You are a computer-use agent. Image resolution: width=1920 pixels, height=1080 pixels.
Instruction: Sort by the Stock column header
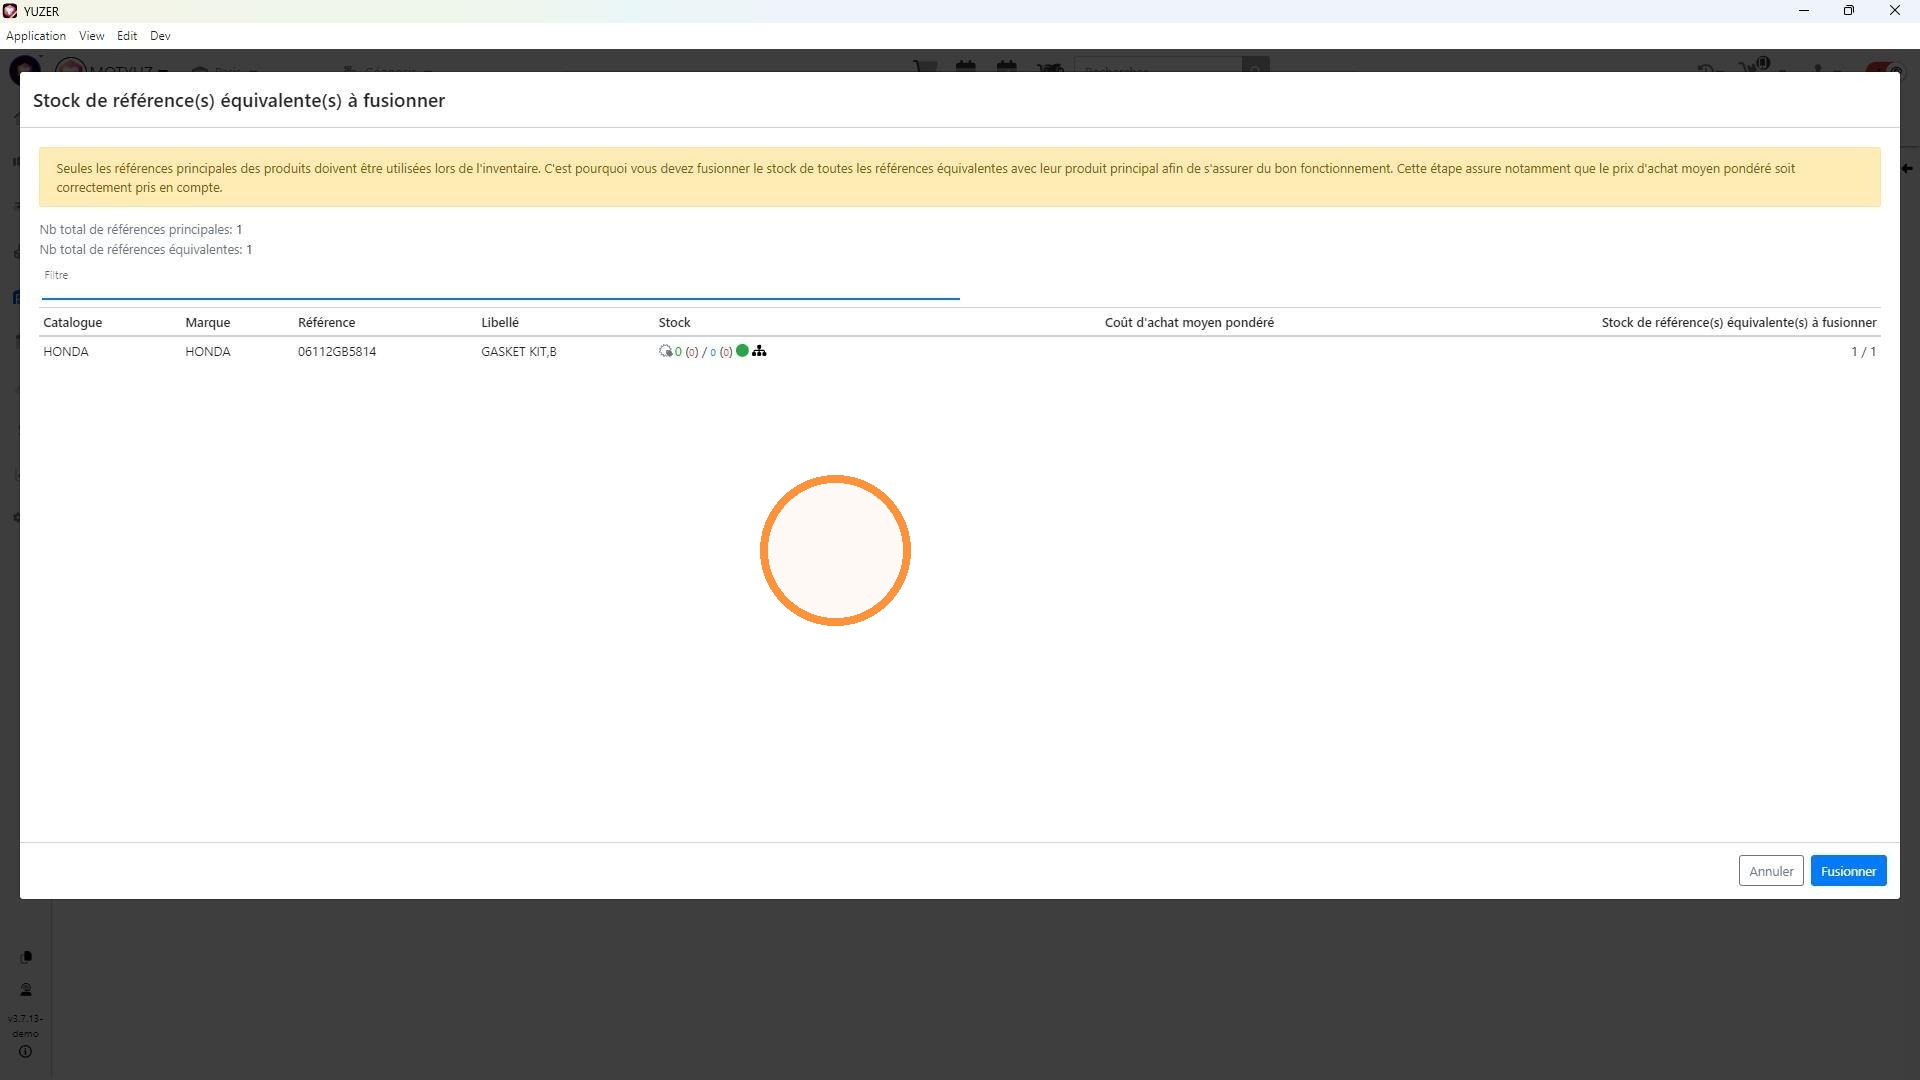click(674, 322)
